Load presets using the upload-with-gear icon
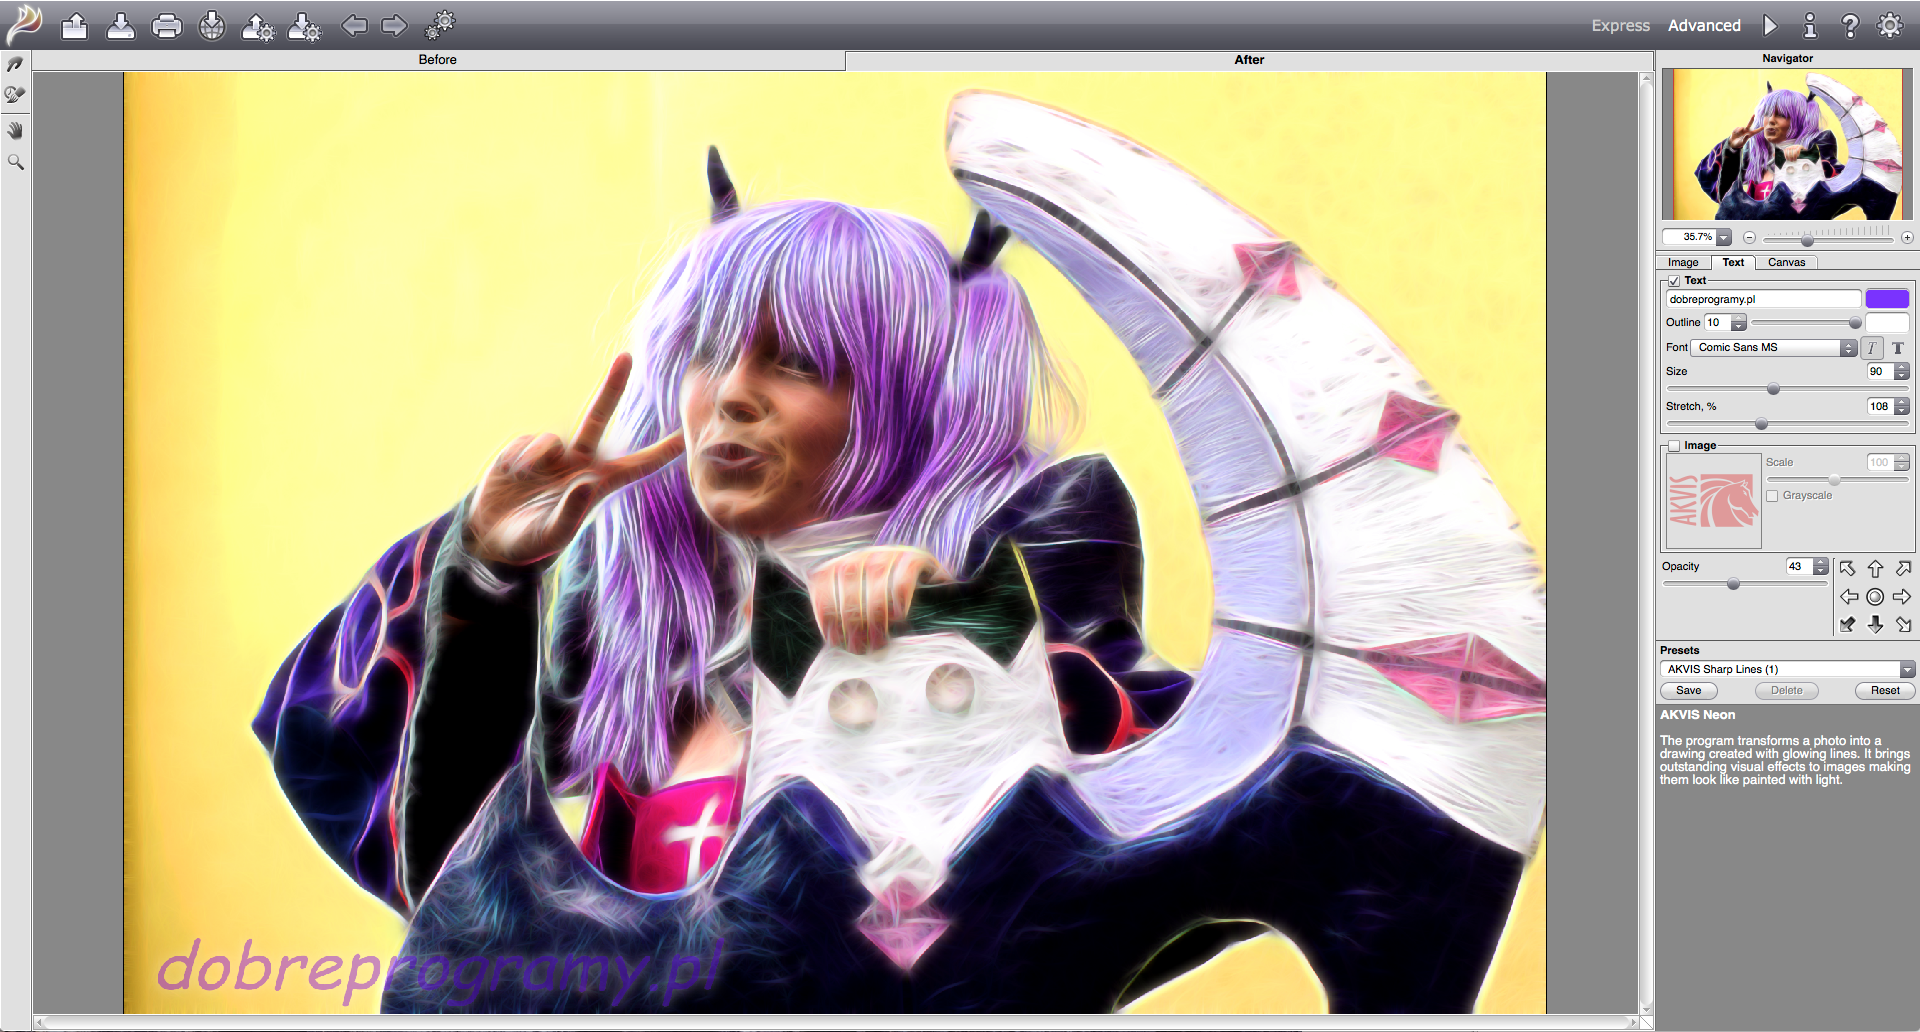Screen dimensions: 1920x1032 tap(258, 27)
